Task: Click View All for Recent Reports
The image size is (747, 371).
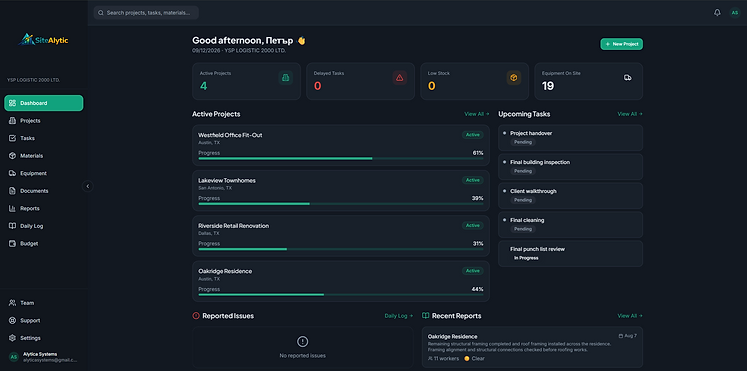Action: click(630, 316)
